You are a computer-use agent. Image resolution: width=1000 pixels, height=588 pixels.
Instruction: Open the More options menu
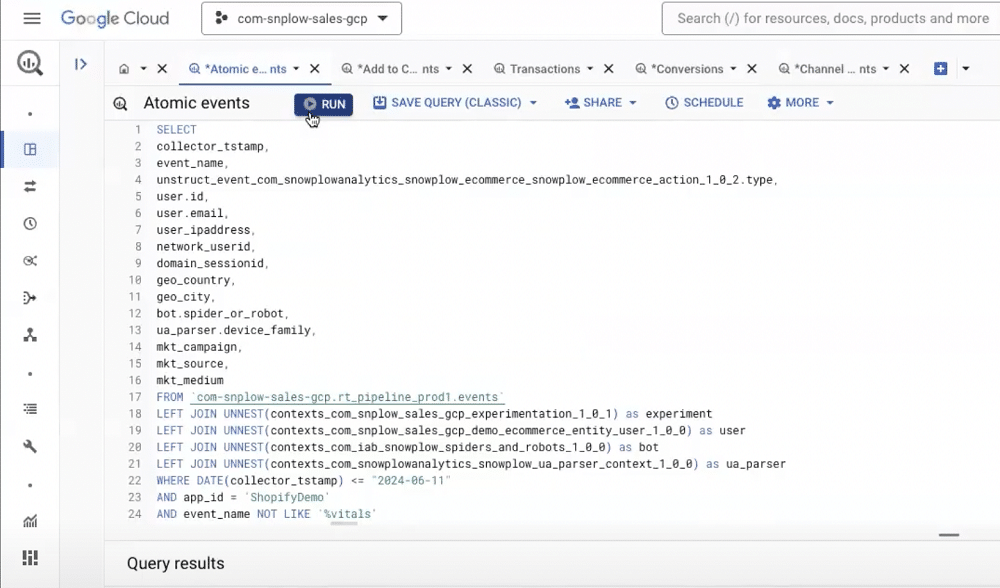tap(800, 103)
